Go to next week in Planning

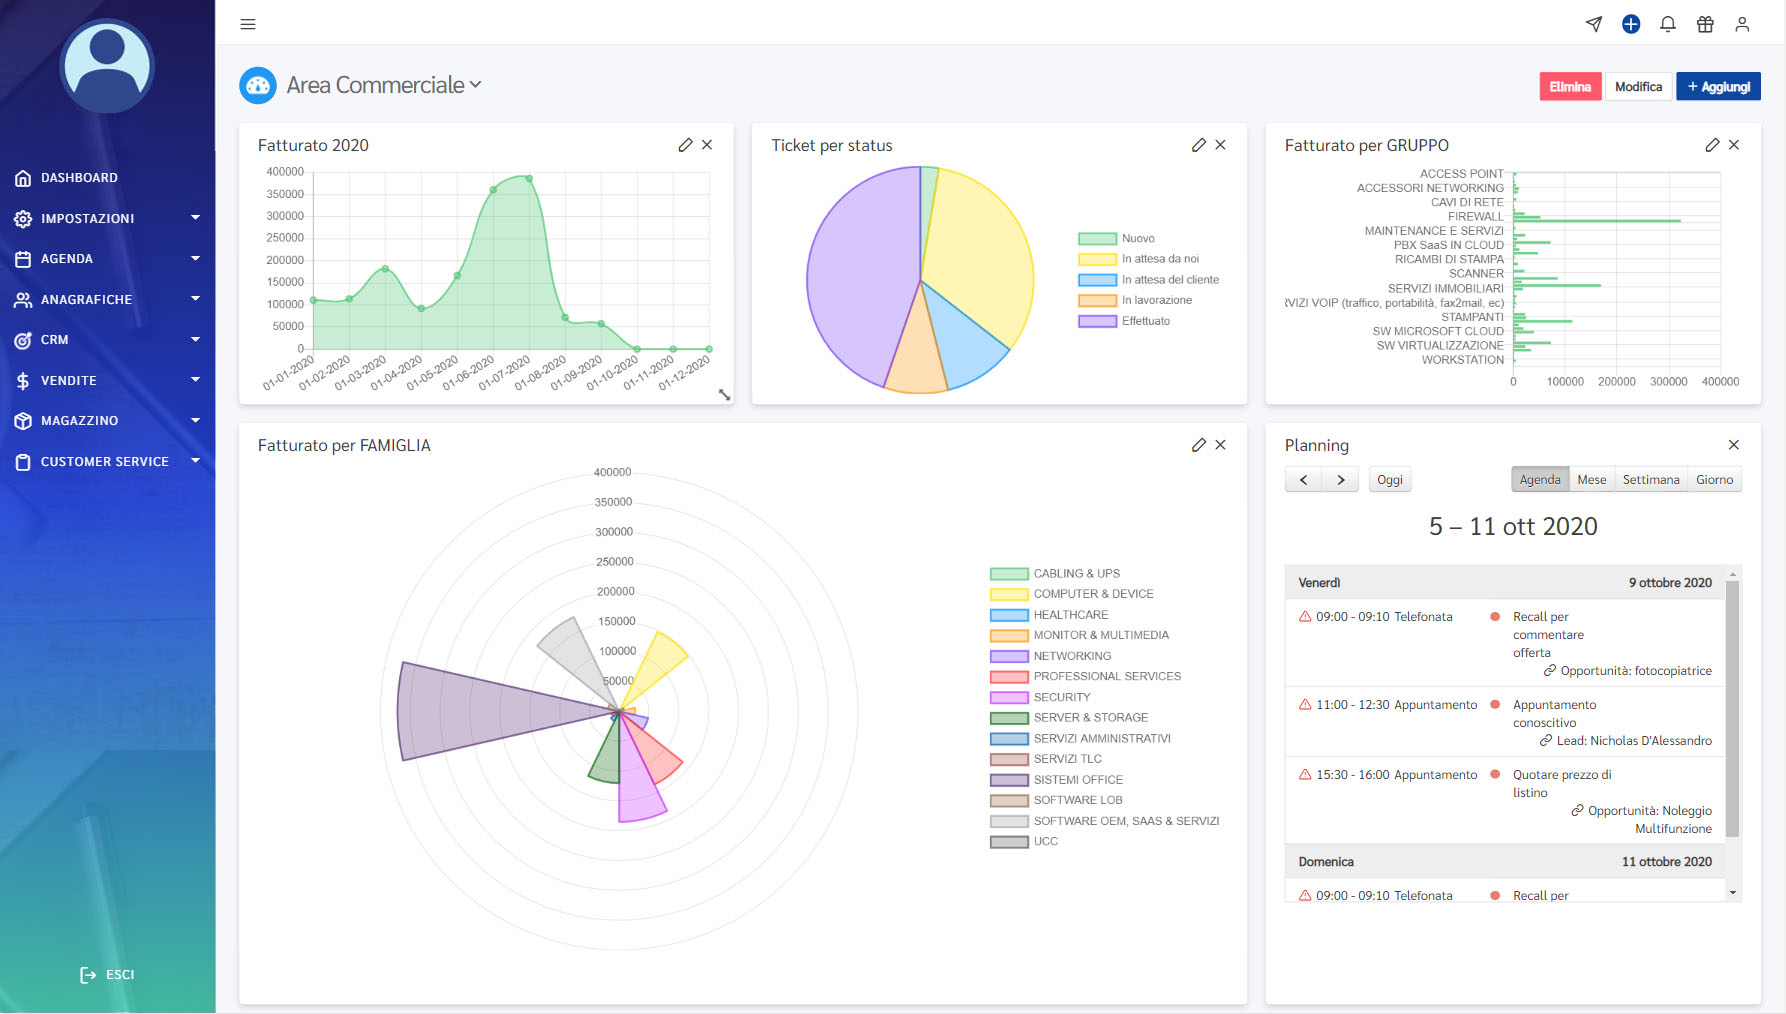[x=1340, y=480]
